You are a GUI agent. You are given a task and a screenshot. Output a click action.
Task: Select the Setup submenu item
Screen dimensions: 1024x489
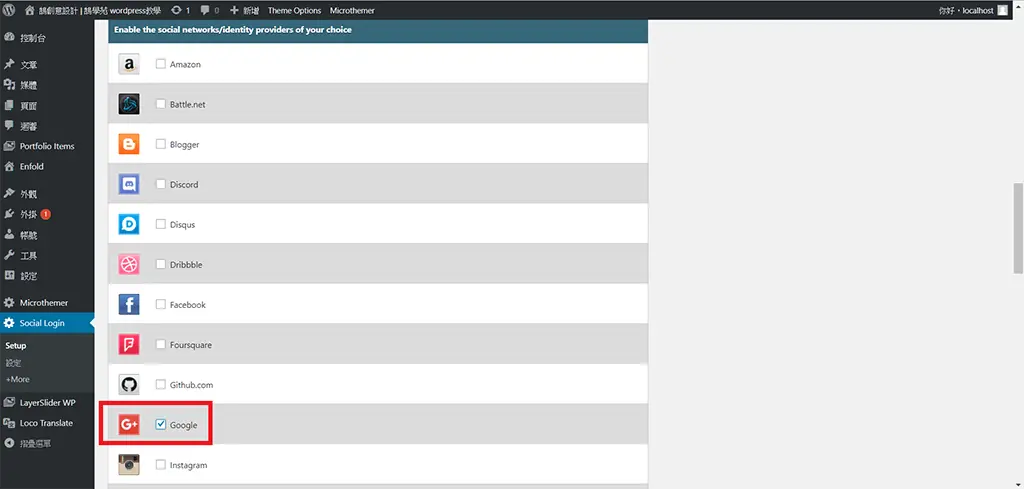(x=16, y=346)
